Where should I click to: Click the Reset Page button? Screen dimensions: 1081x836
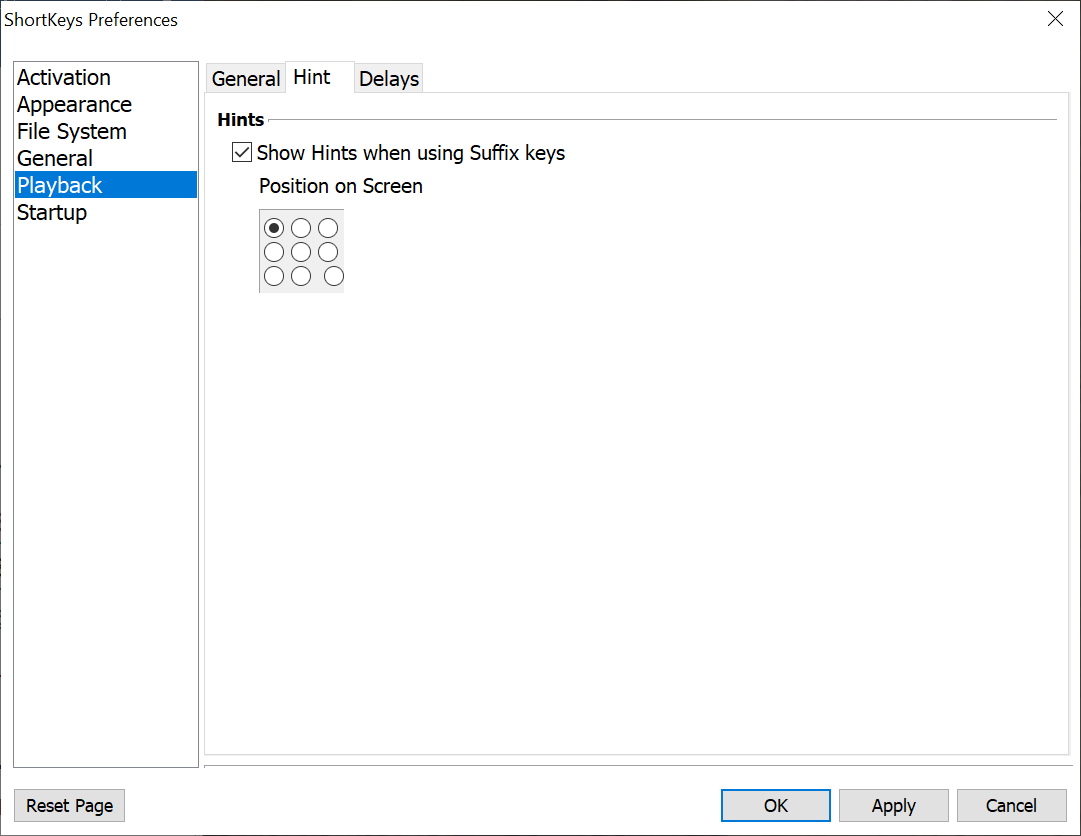click(x=70, y=806)
